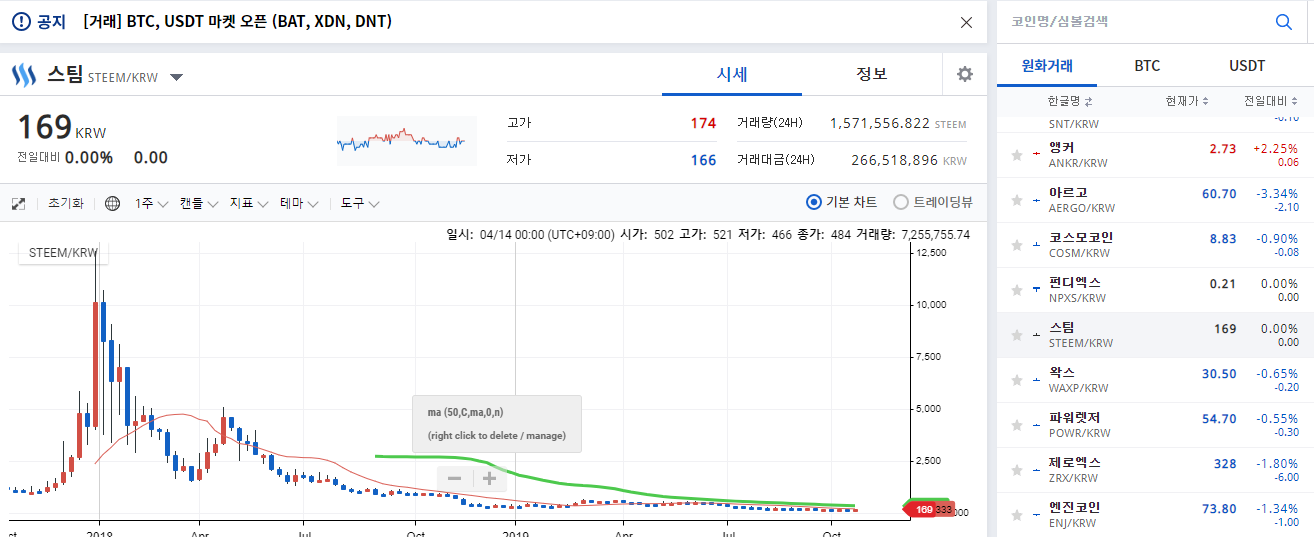The image size is (1314, 537).
Task: Select the 코스모코인 COSM/KRW coin row
Action: pos(1155,245)
